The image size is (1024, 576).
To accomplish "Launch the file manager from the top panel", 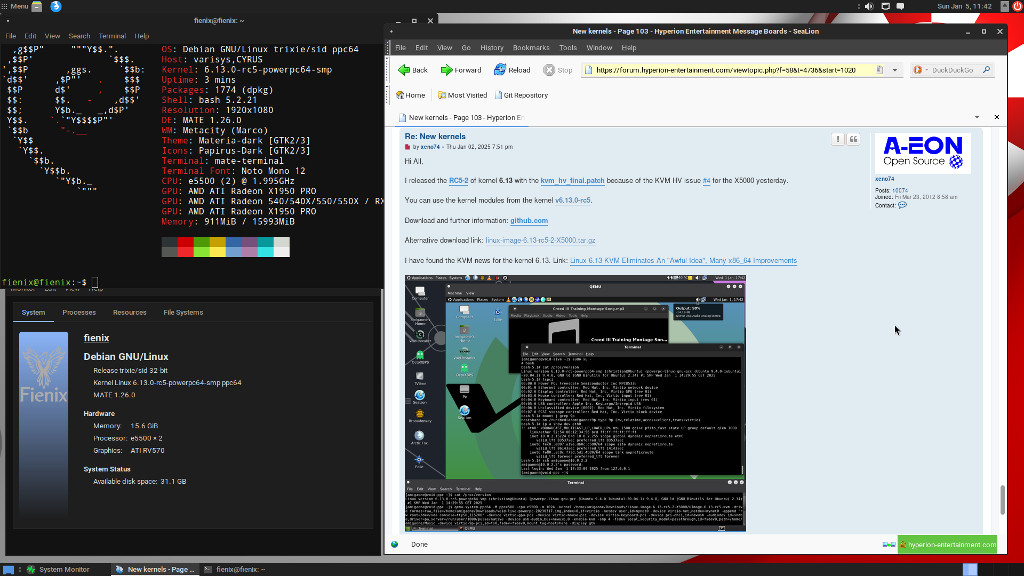I will [x=37, y=7].
